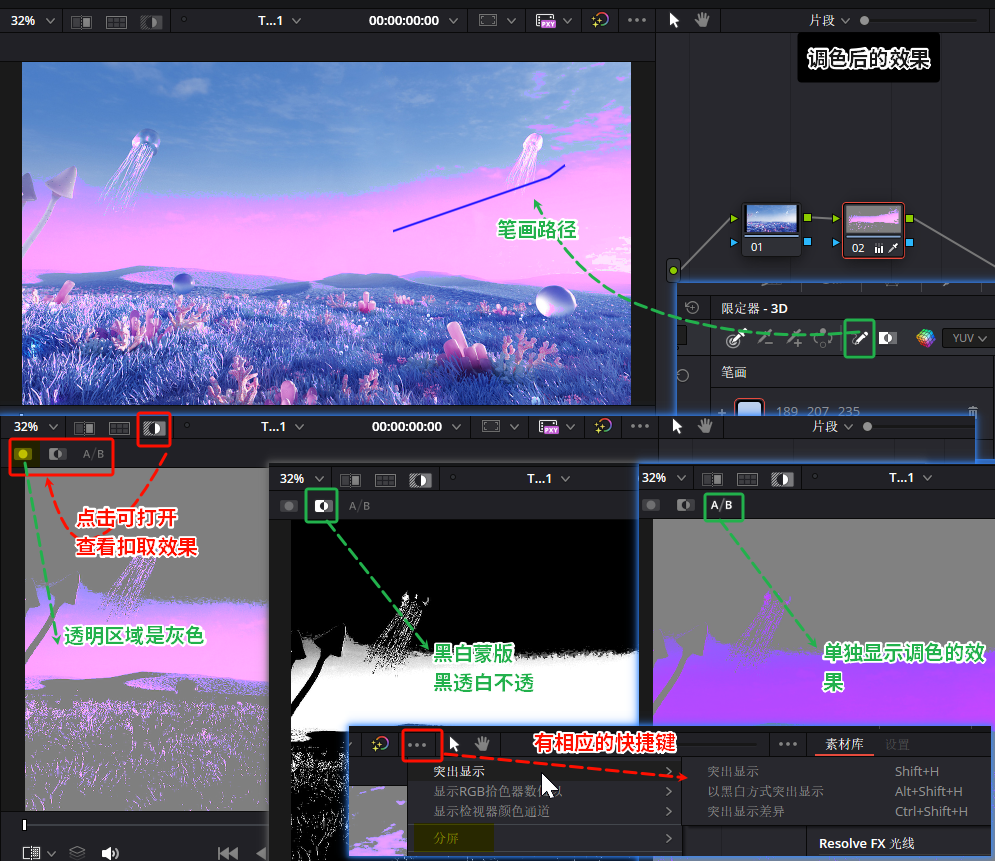Image resolution: width=995 pixels, height=861 pixels.
Task: Select the hand pan tool in the top viewer
Action: tap(702, 20)
